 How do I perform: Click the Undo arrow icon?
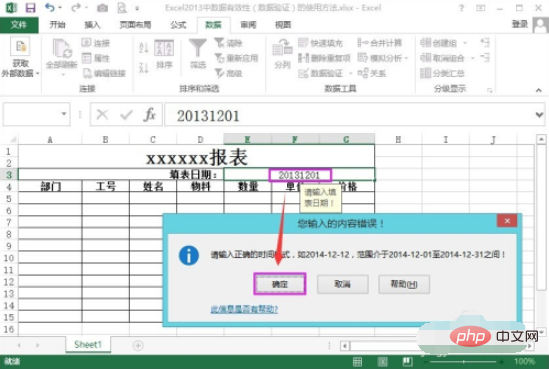[x=50, y=7]
